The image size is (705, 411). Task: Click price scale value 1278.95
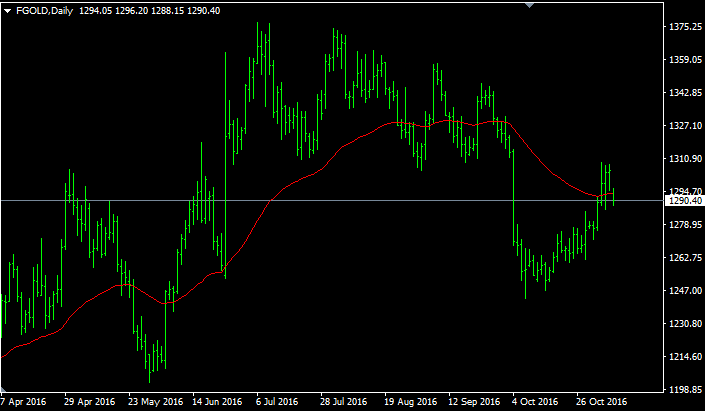[686, 224]
